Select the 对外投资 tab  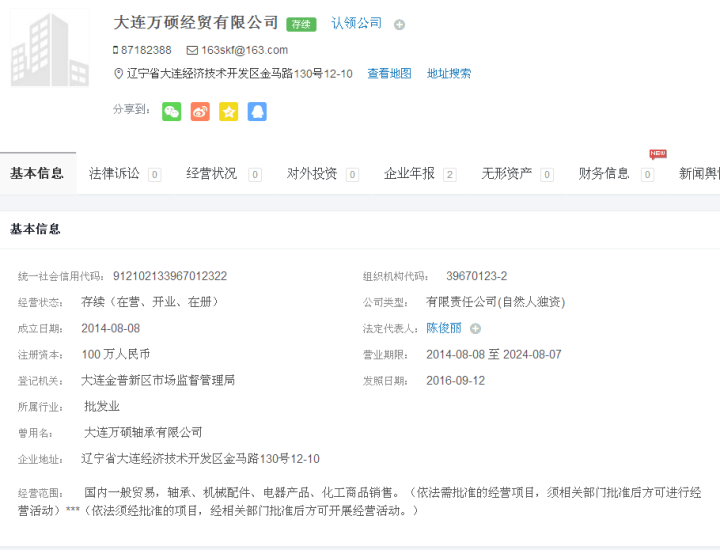[x=312, y=173]
